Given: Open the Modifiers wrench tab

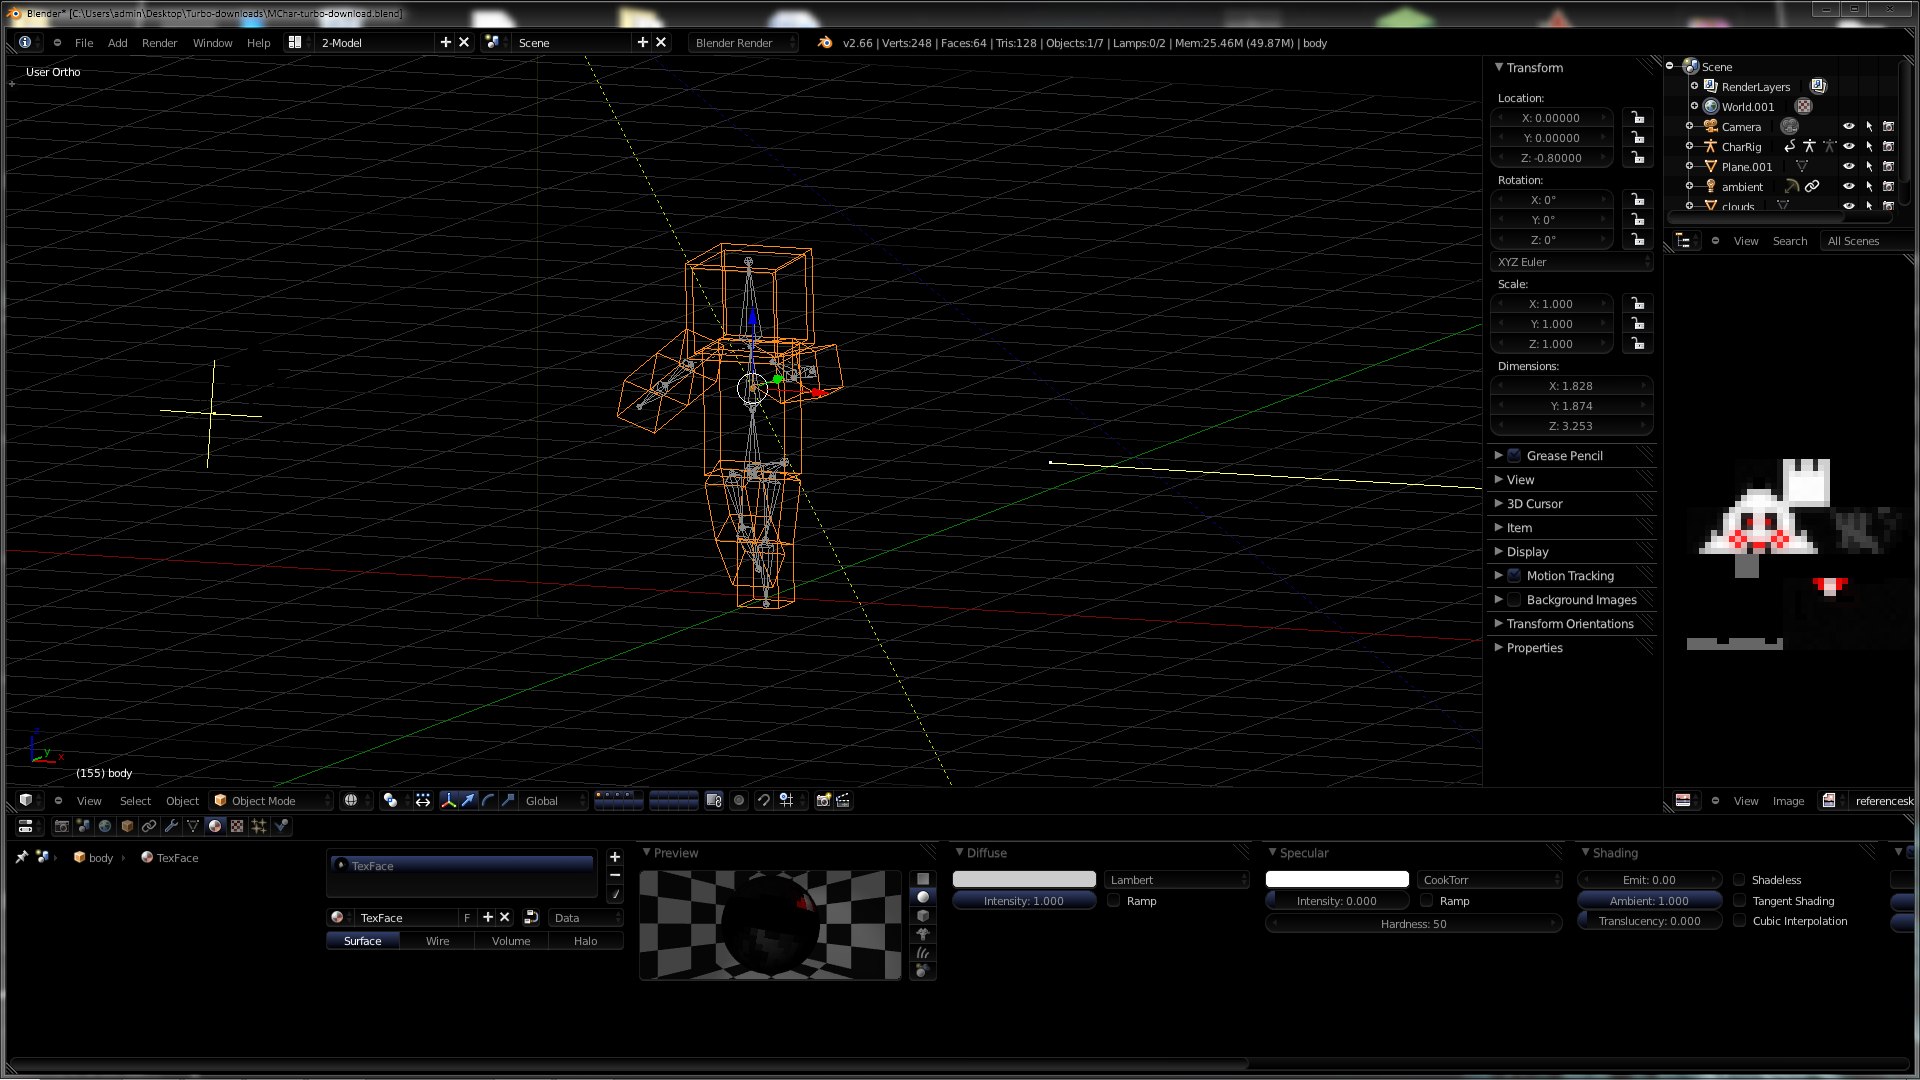Looking at the screenshot, I should tap(171, 826).
